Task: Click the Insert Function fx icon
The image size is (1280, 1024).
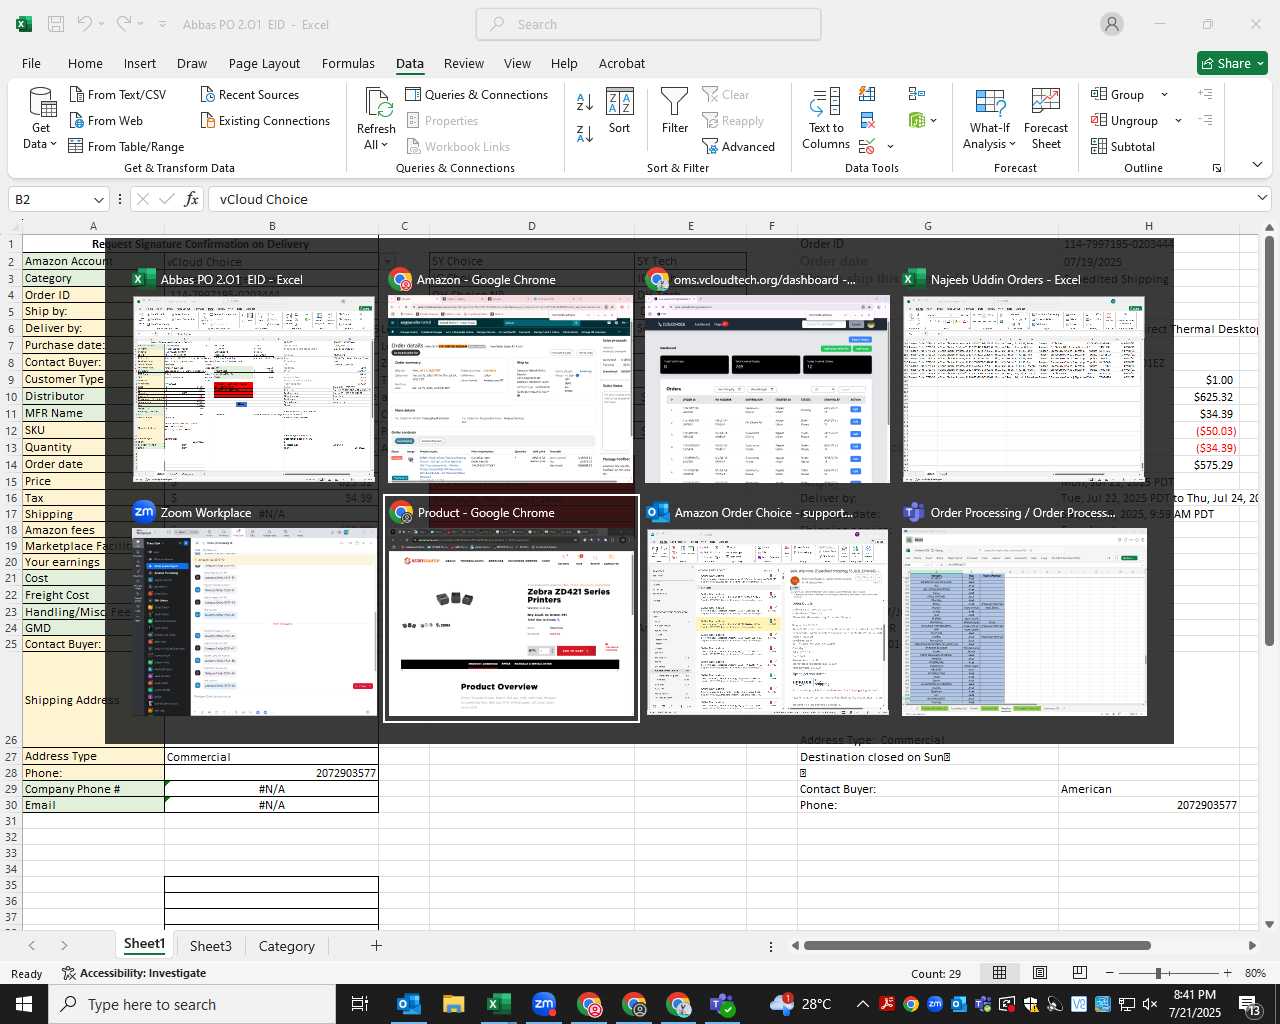Action: pos(191,199)
